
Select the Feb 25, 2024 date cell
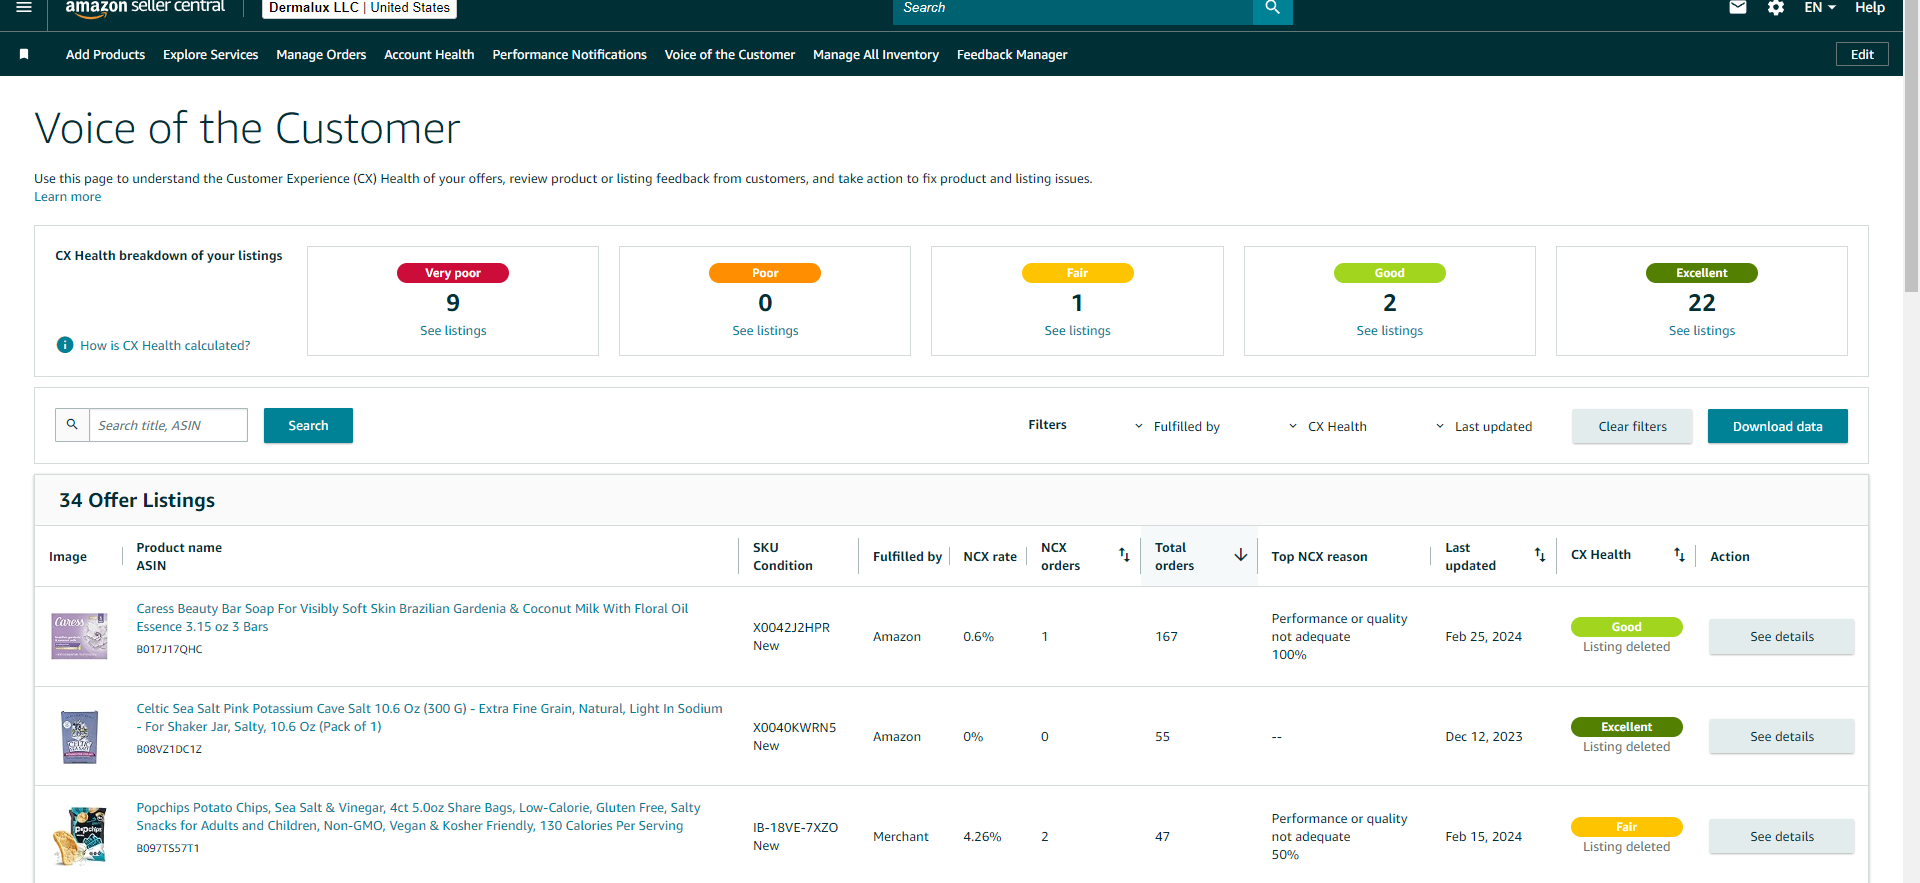tap(1483, 637)
